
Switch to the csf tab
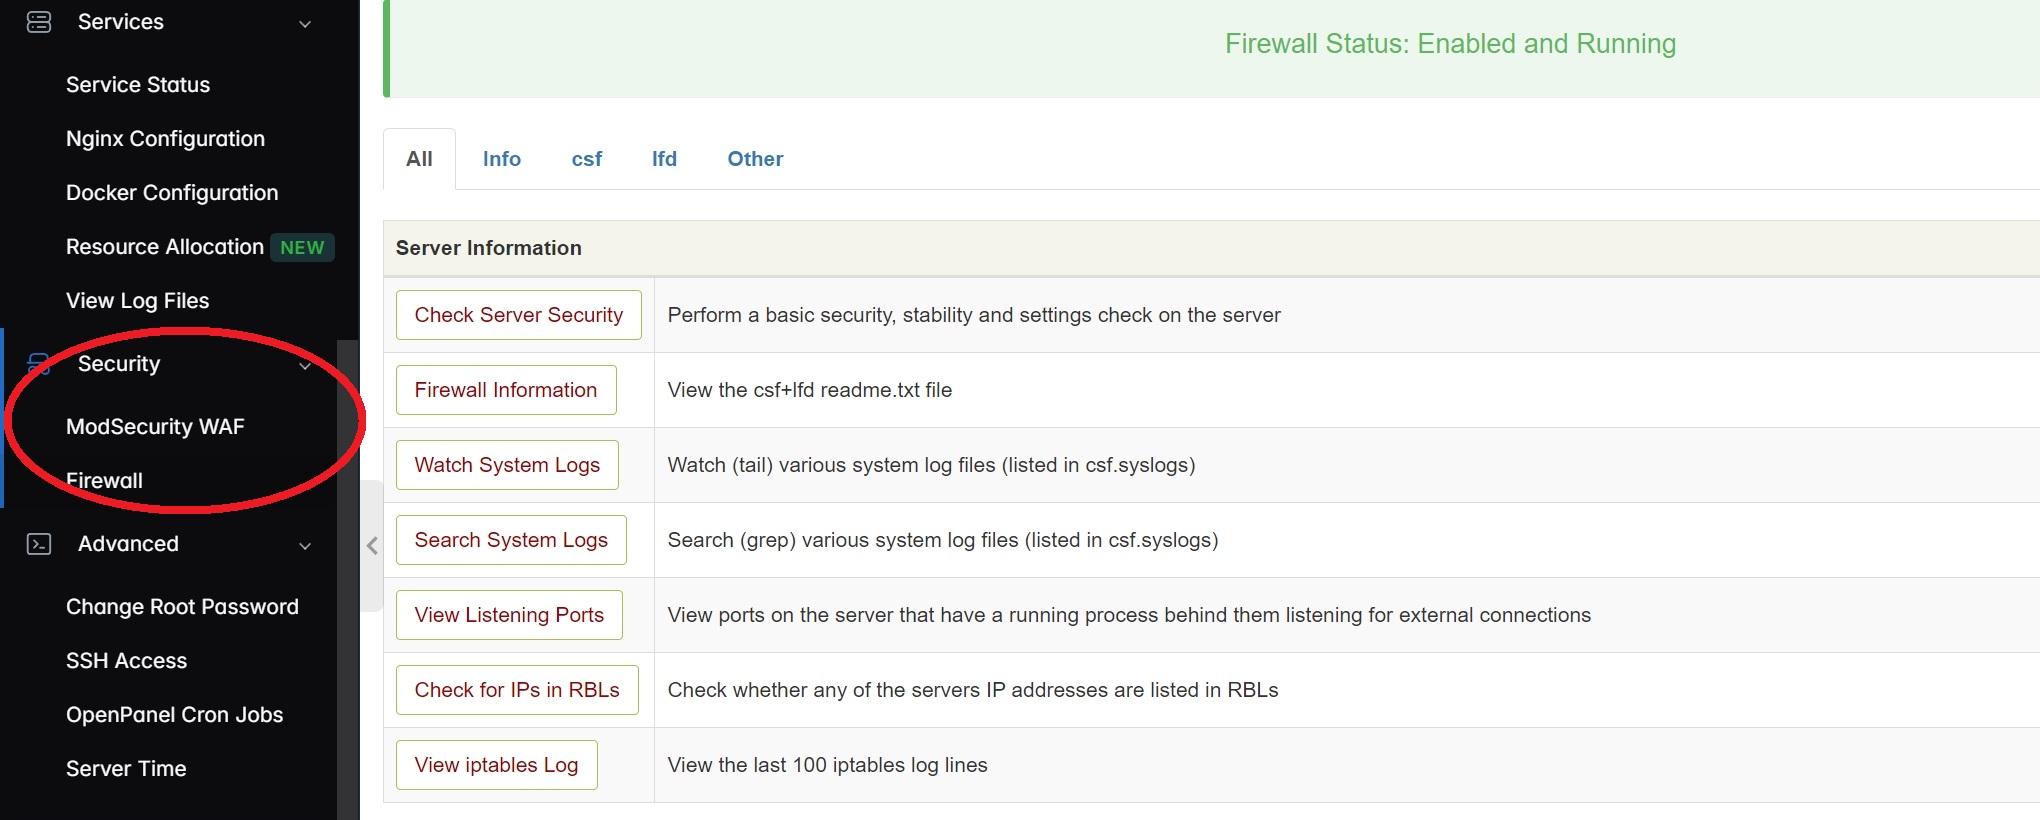586,159
